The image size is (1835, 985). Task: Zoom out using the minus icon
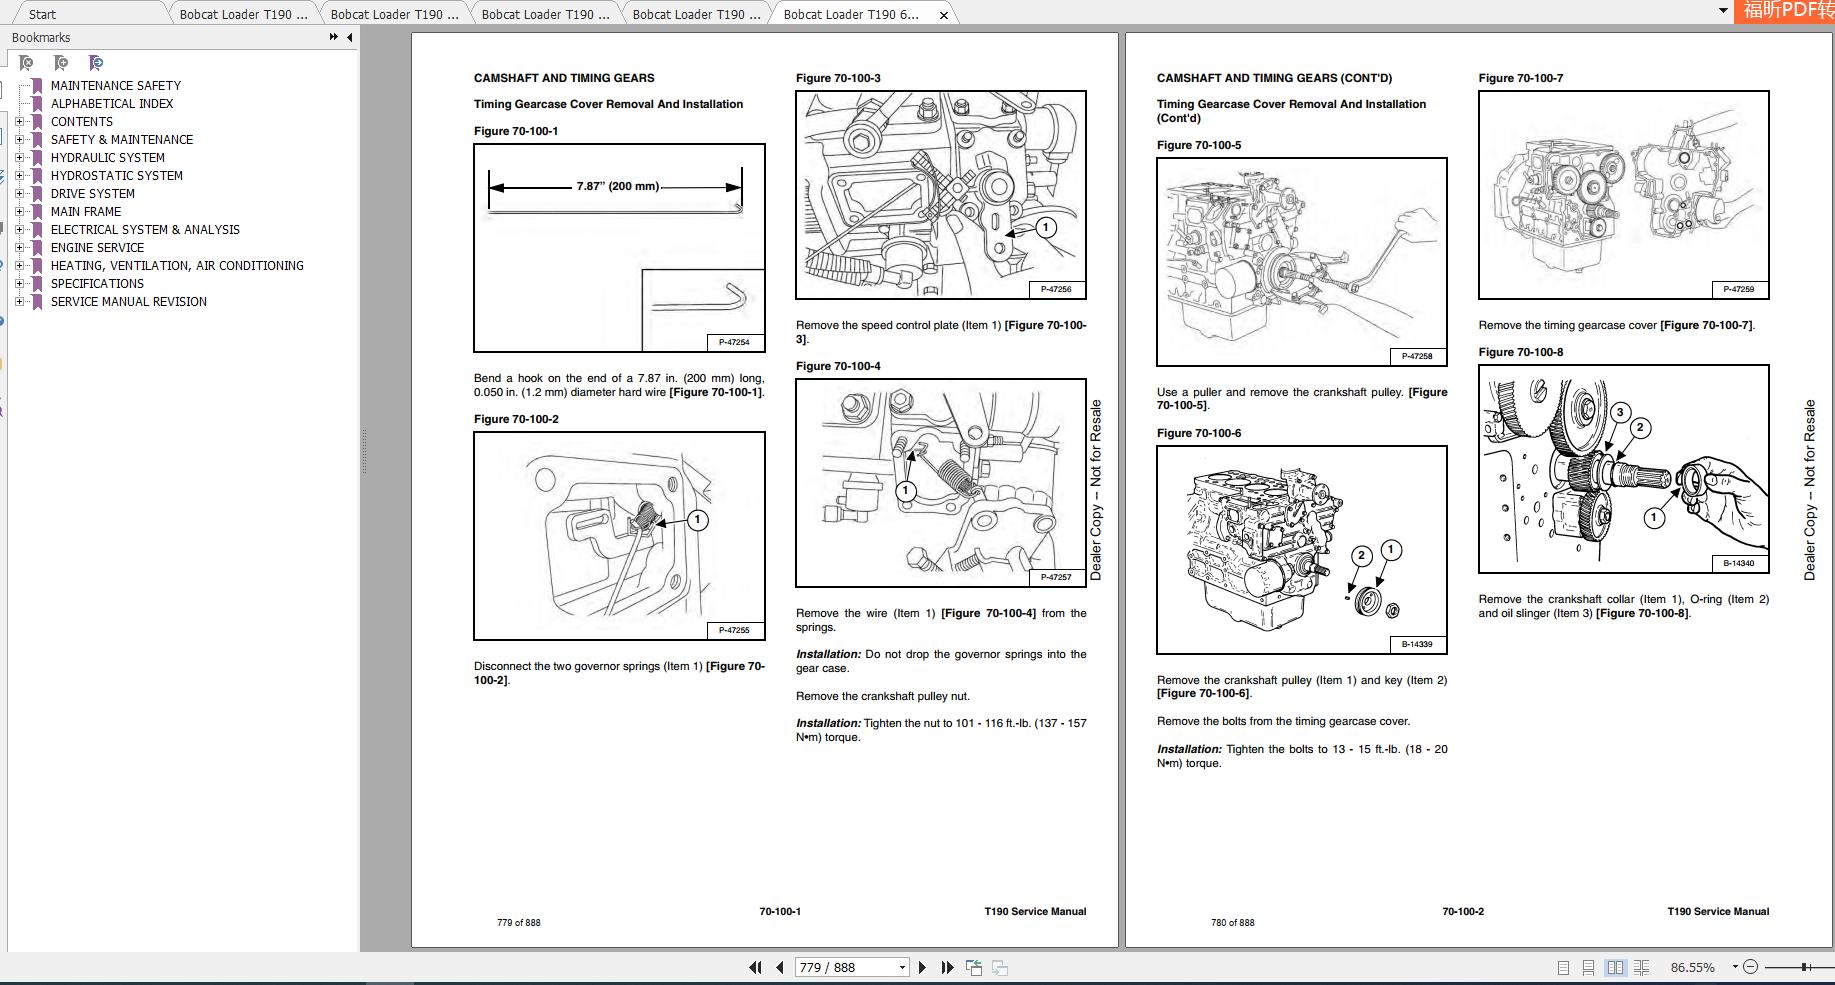[x=1750, y=968]
